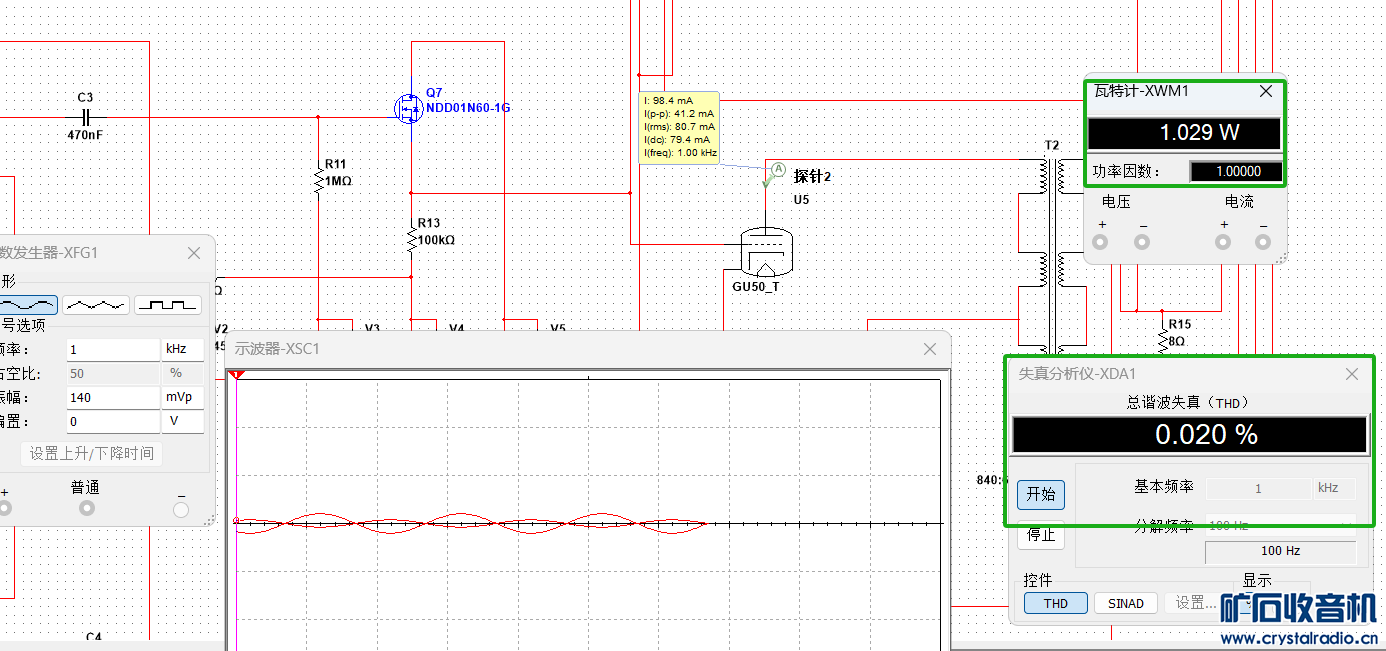
Task: Click the oscilloscope red cursor triangle marker
Action: coord(237,375)
